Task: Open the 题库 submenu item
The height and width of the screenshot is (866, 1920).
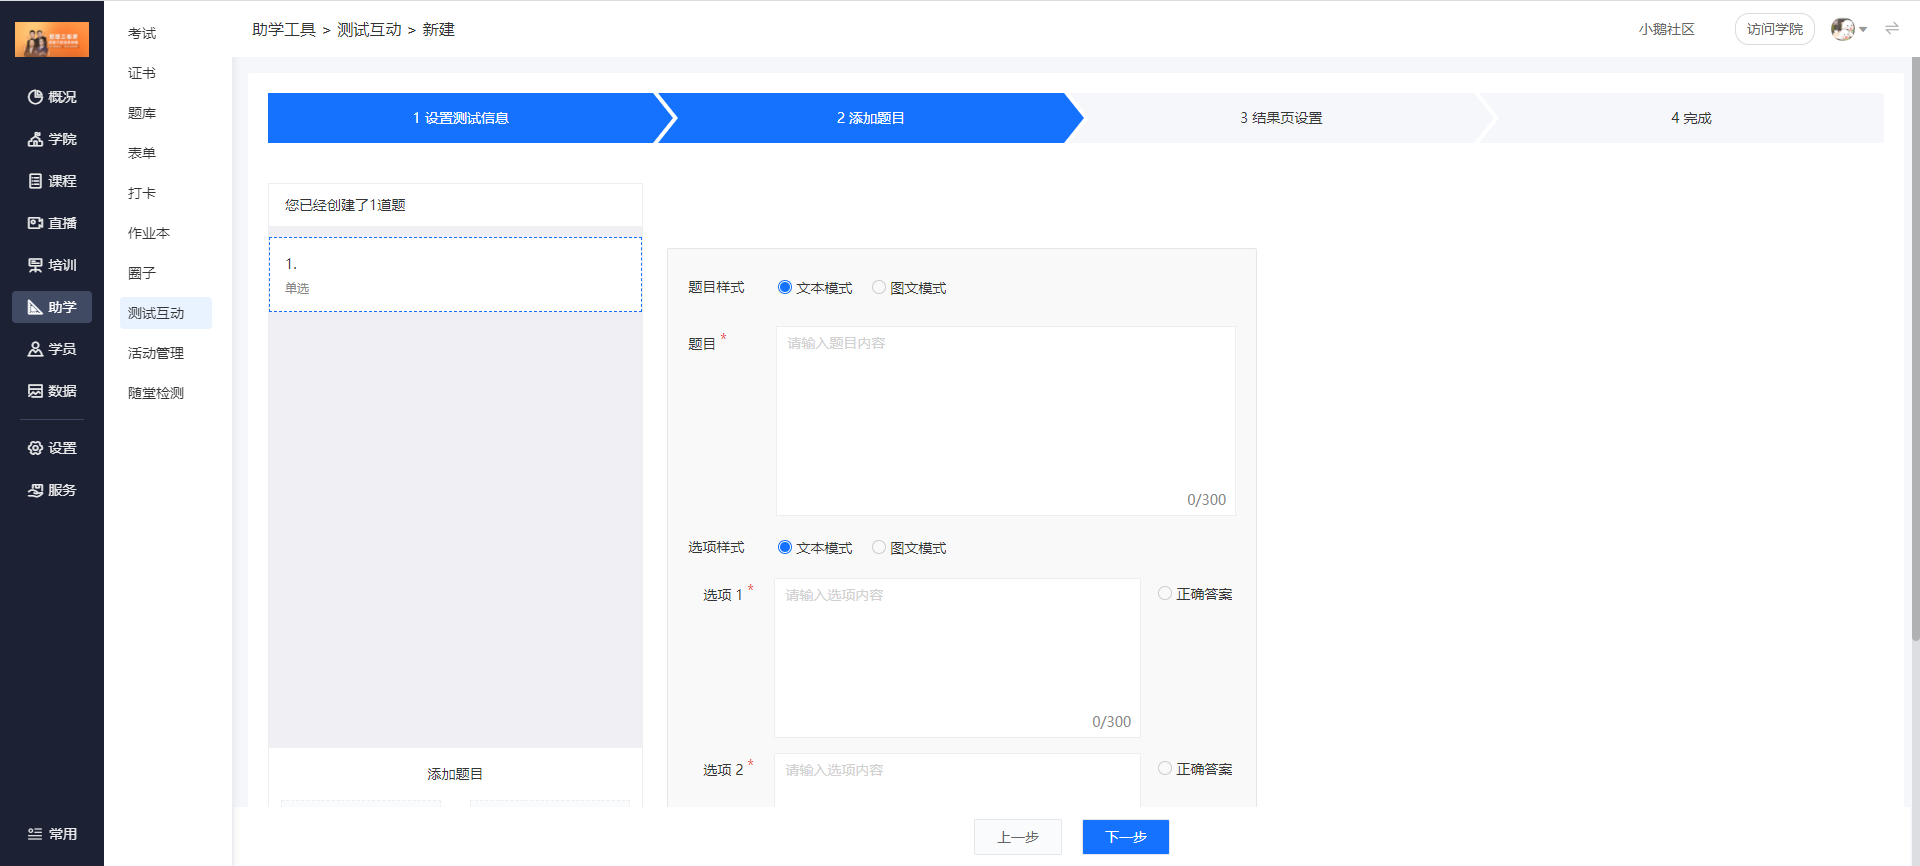Action: [142, 113]
